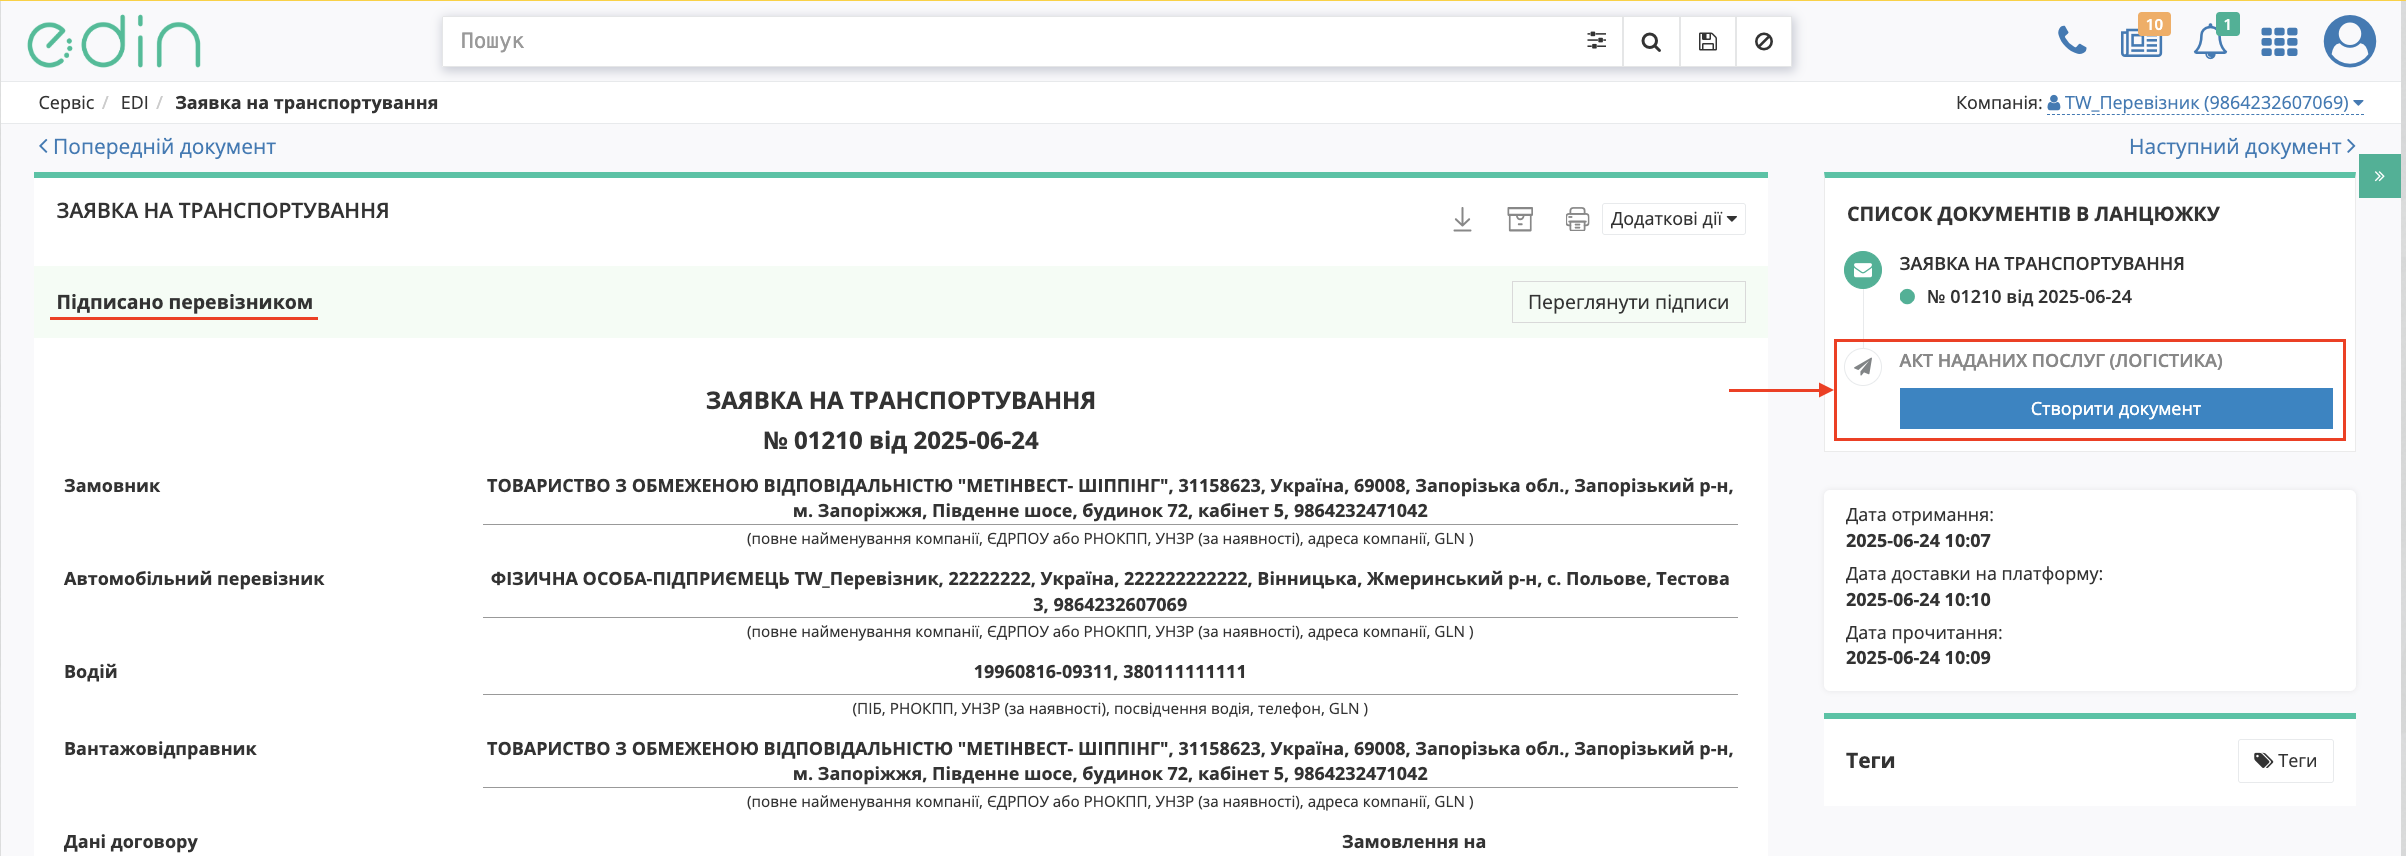Expand the Додаткові дії dropdown
Screen dimensions: 2406x856
[1673, 219]
